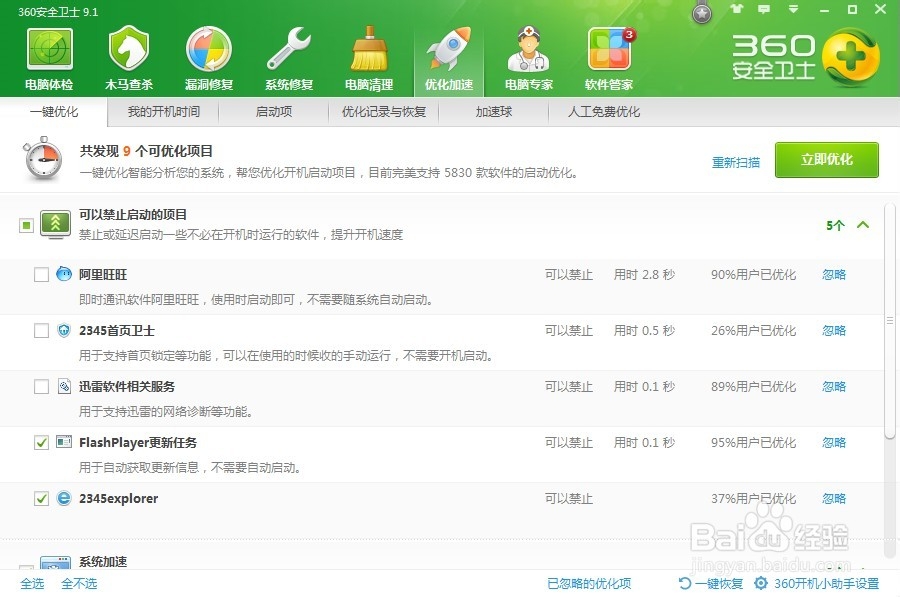This screenshot has height=597, width=900.
Task: Click the FlashPlayer更新任务 icon
Action: pos(64,441)
